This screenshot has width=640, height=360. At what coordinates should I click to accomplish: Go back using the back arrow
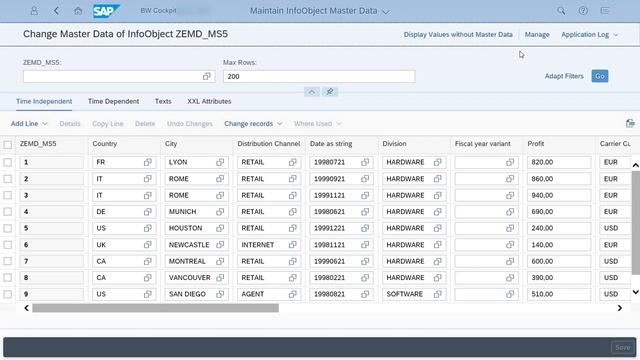(x=56, y=11)
